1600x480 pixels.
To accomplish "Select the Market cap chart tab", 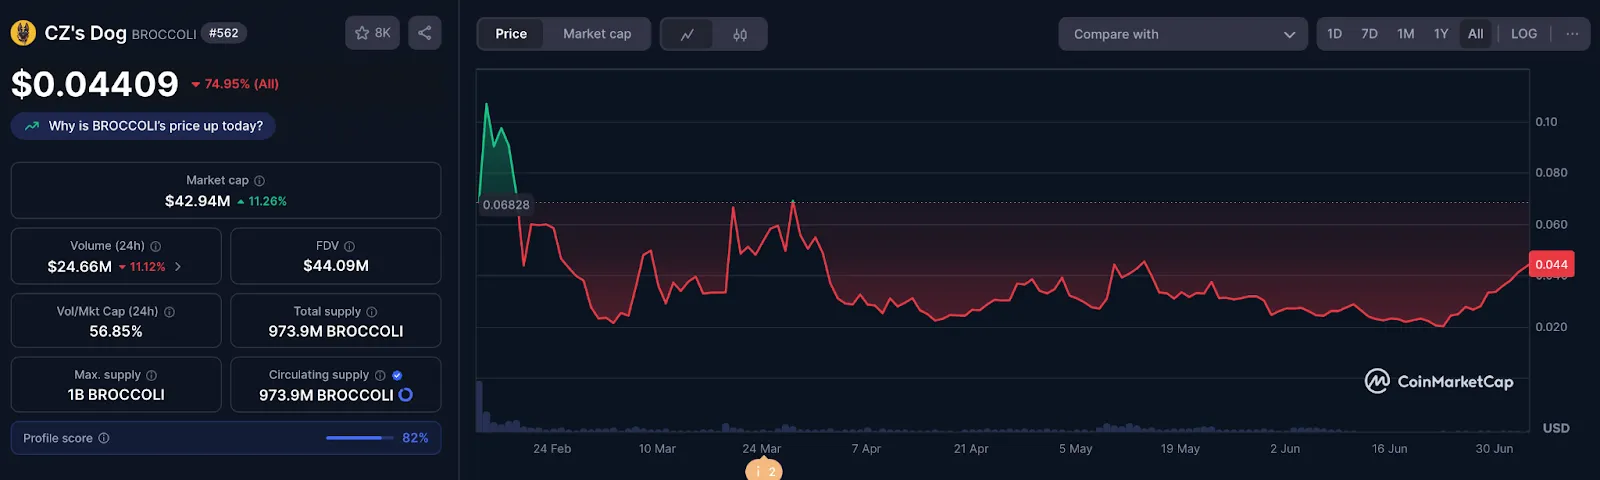I will click(597, 34).
